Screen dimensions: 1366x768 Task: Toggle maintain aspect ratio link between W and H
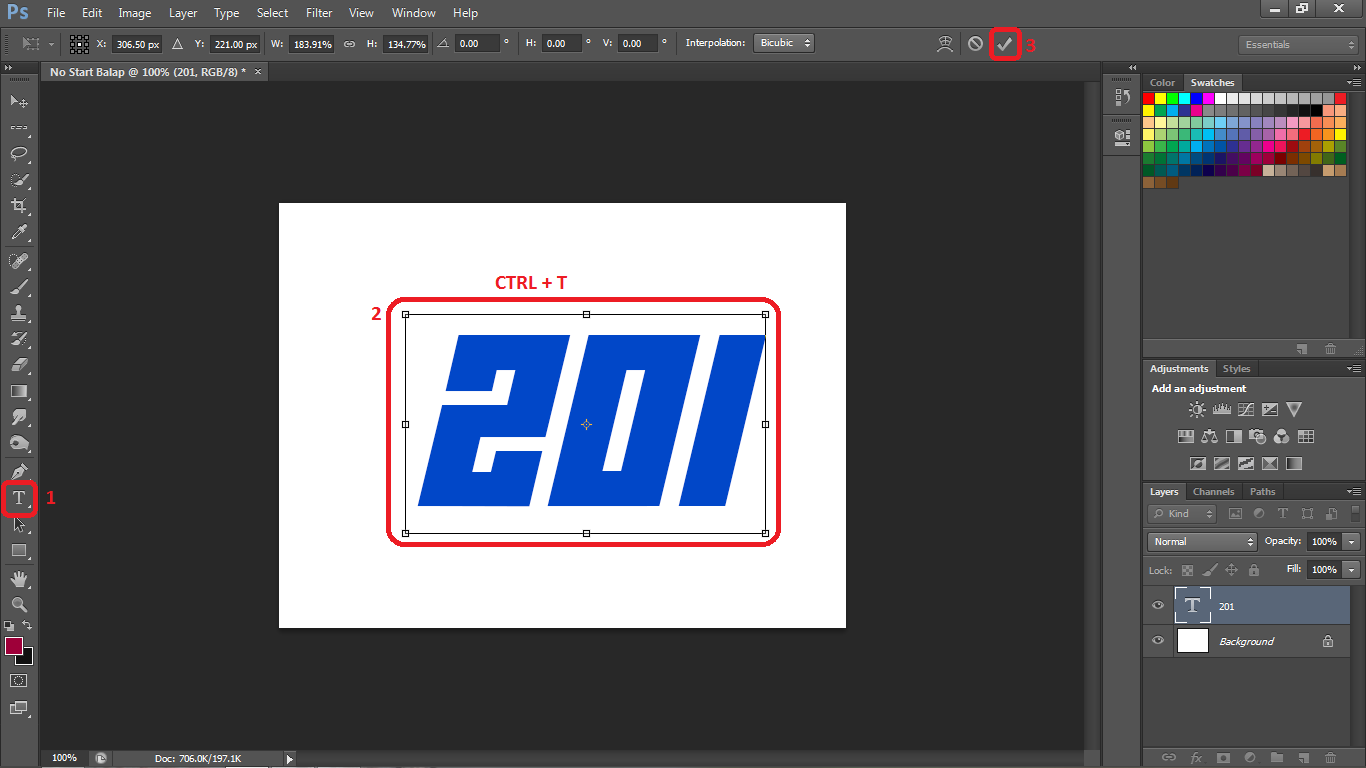pyautogui.click(x=349, y=44)
